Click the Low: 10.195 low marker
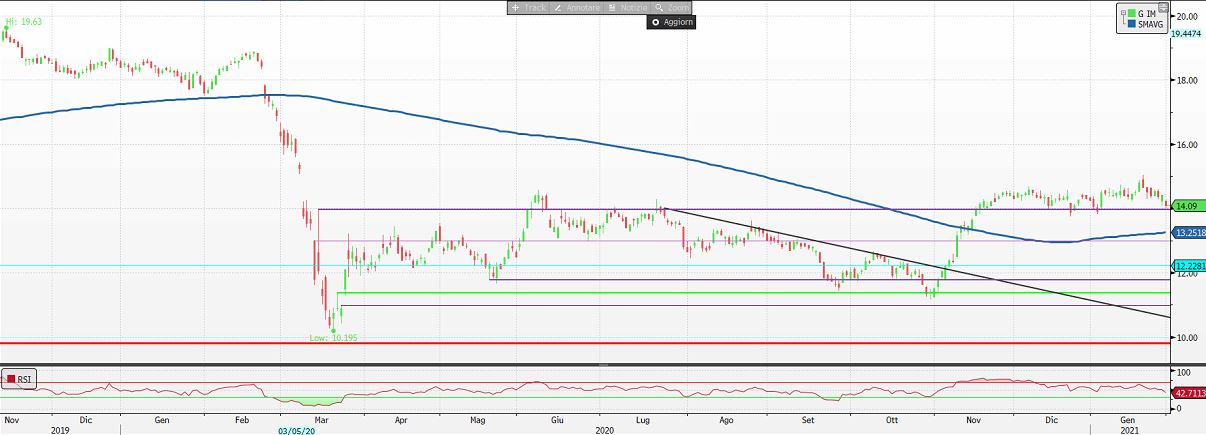 click(x=335, y=338)
